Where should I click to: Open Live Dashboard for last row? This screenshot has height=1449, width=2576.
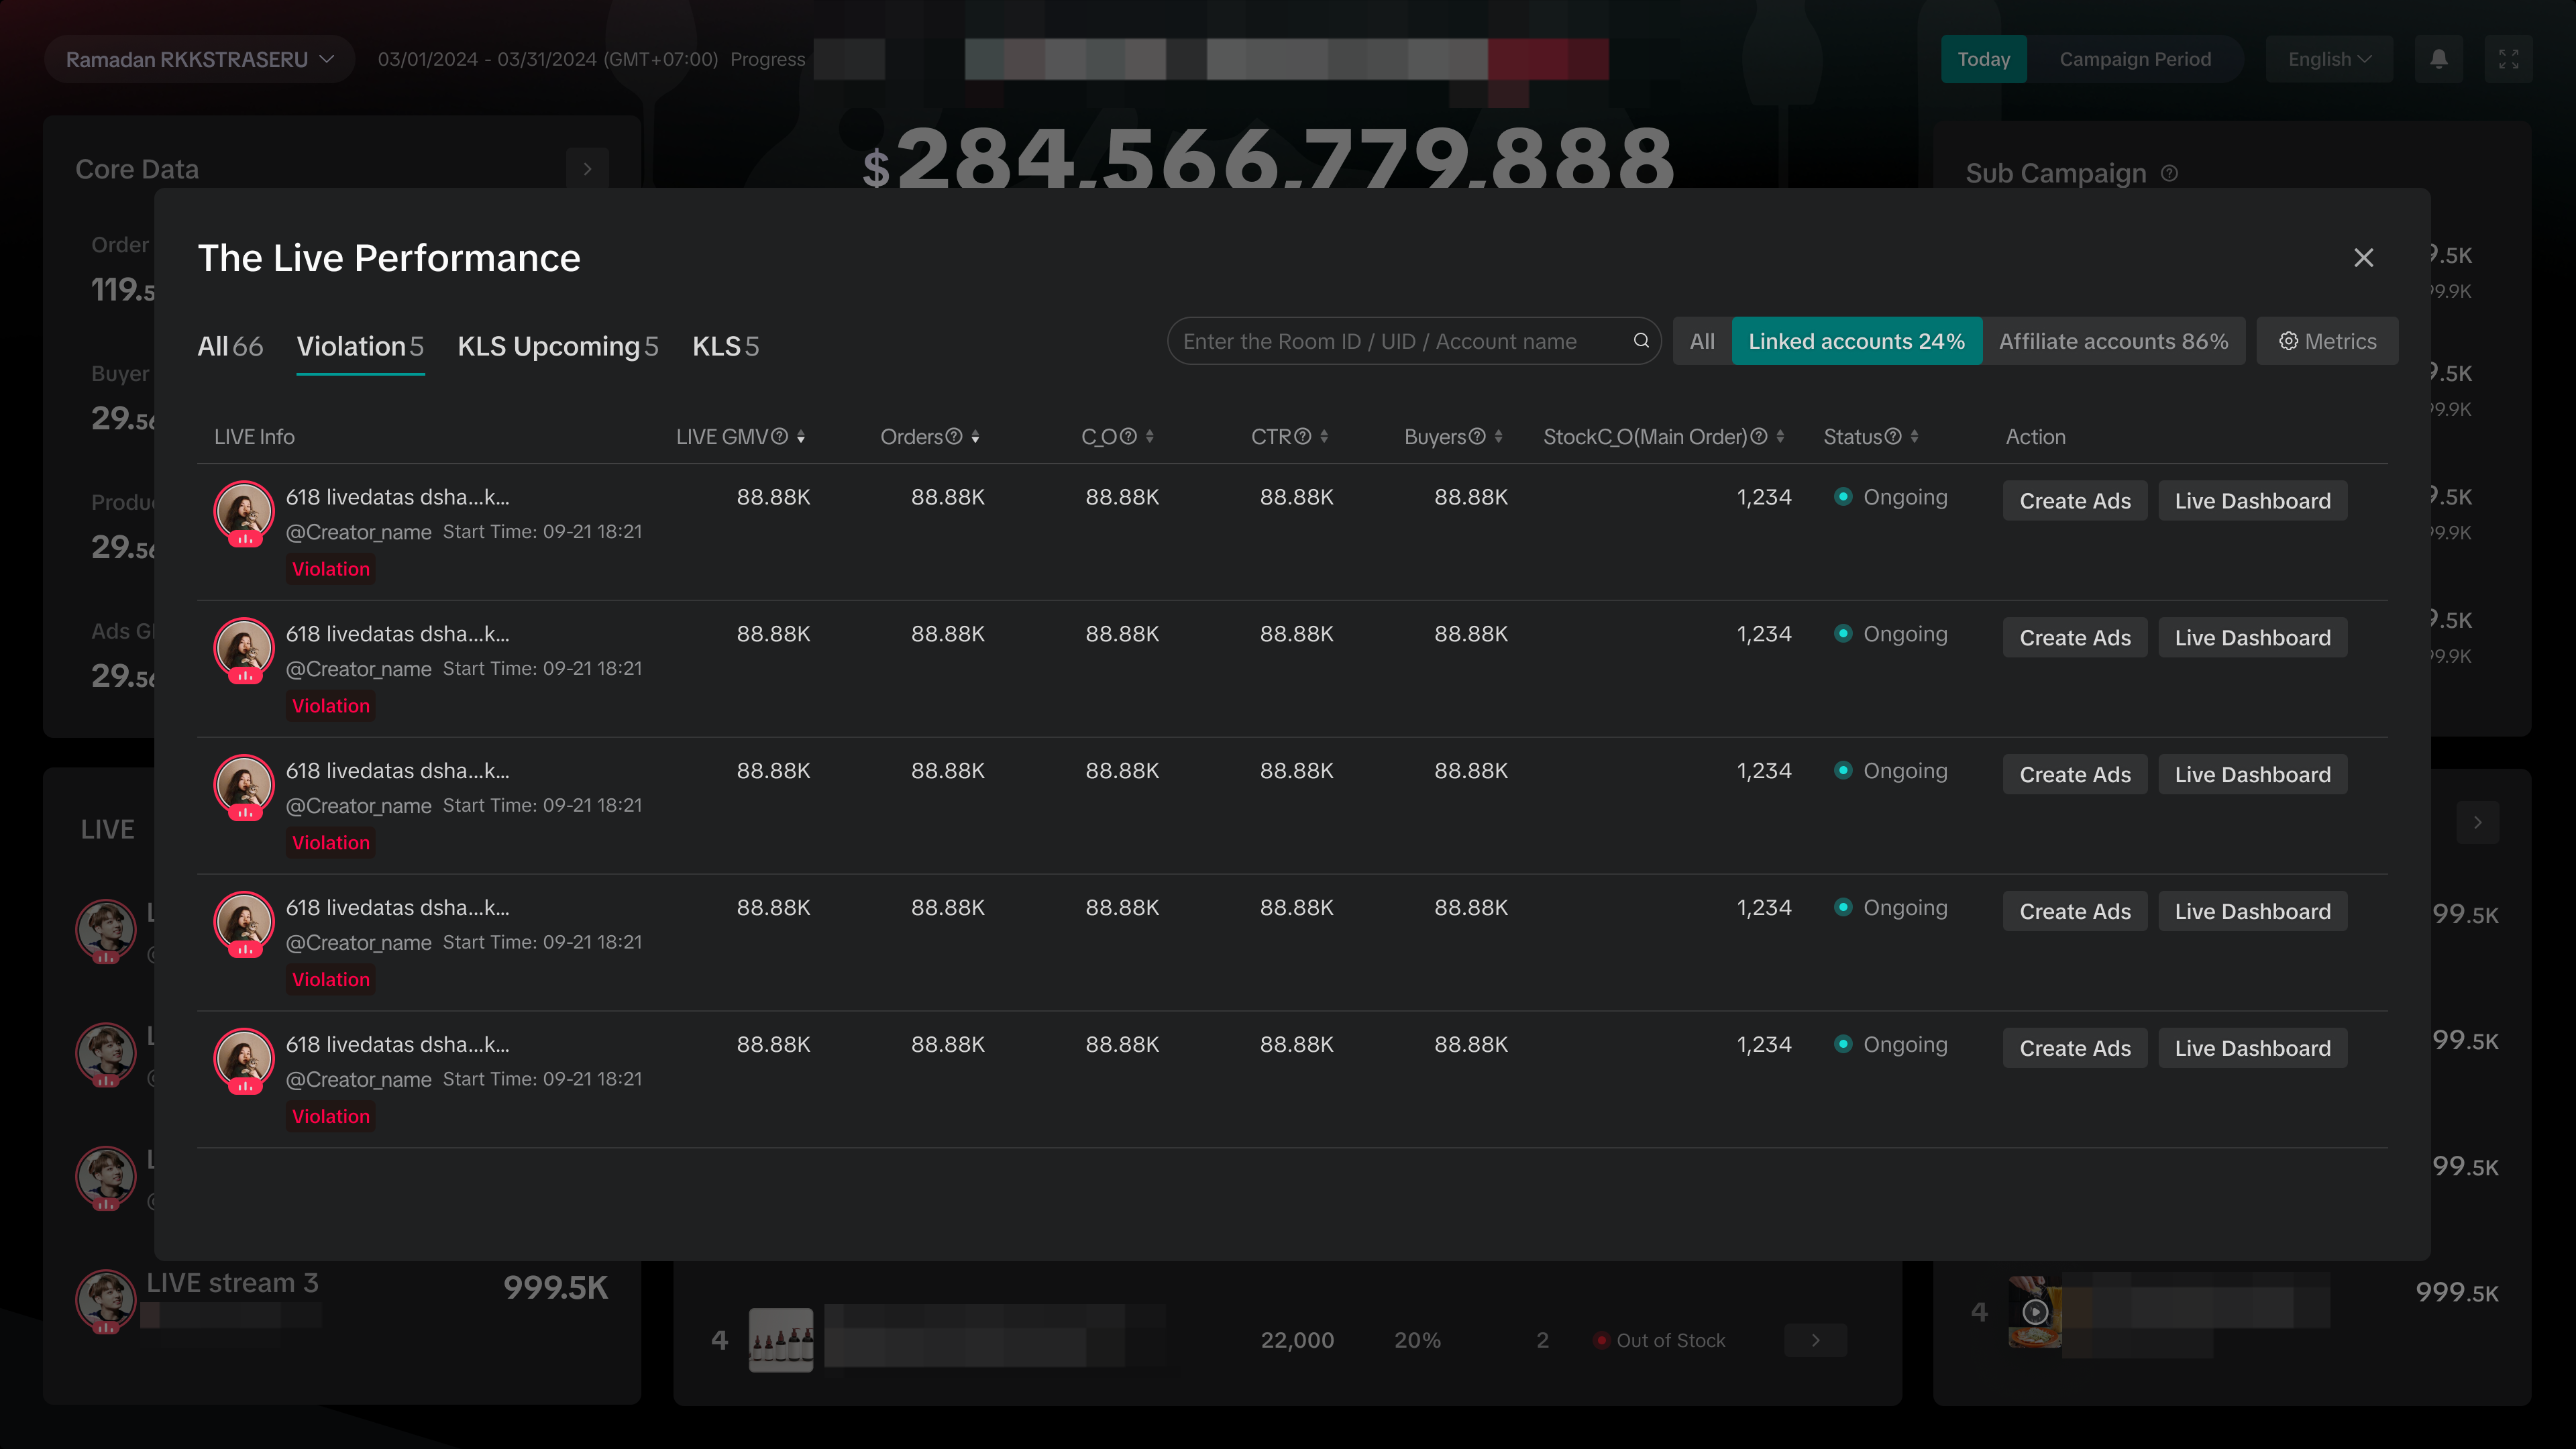[2252, 1048]
